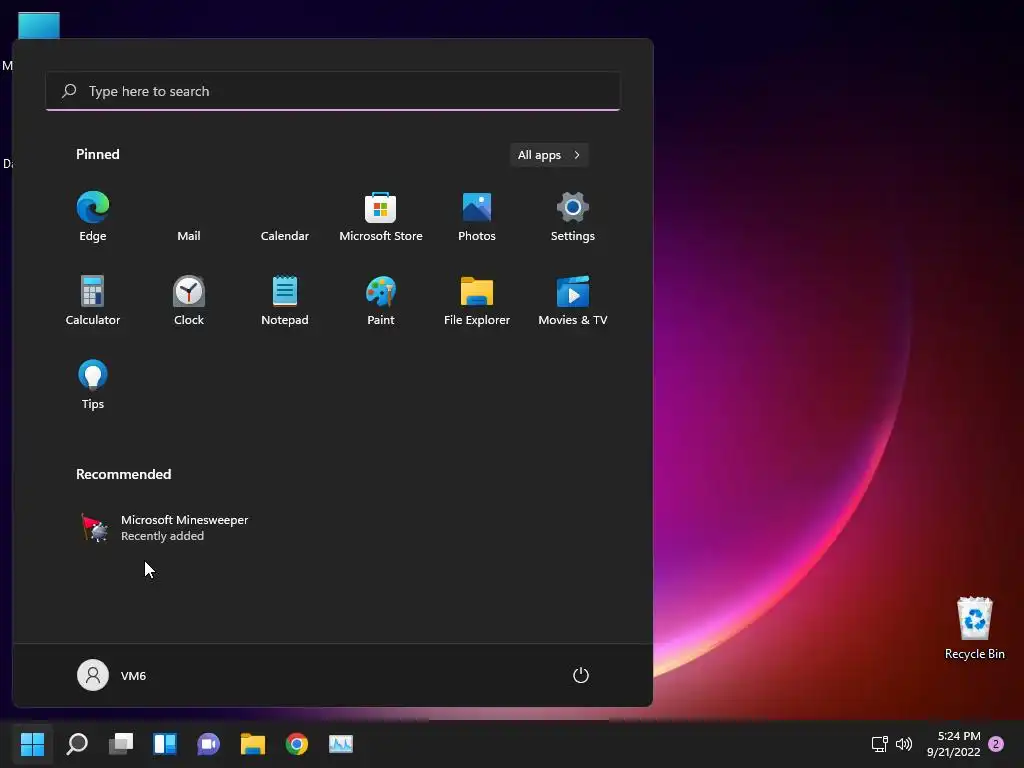Click the Windows Start button on taskbar
Viewport: 1024px width, 768px height.
tap(32, 744)
